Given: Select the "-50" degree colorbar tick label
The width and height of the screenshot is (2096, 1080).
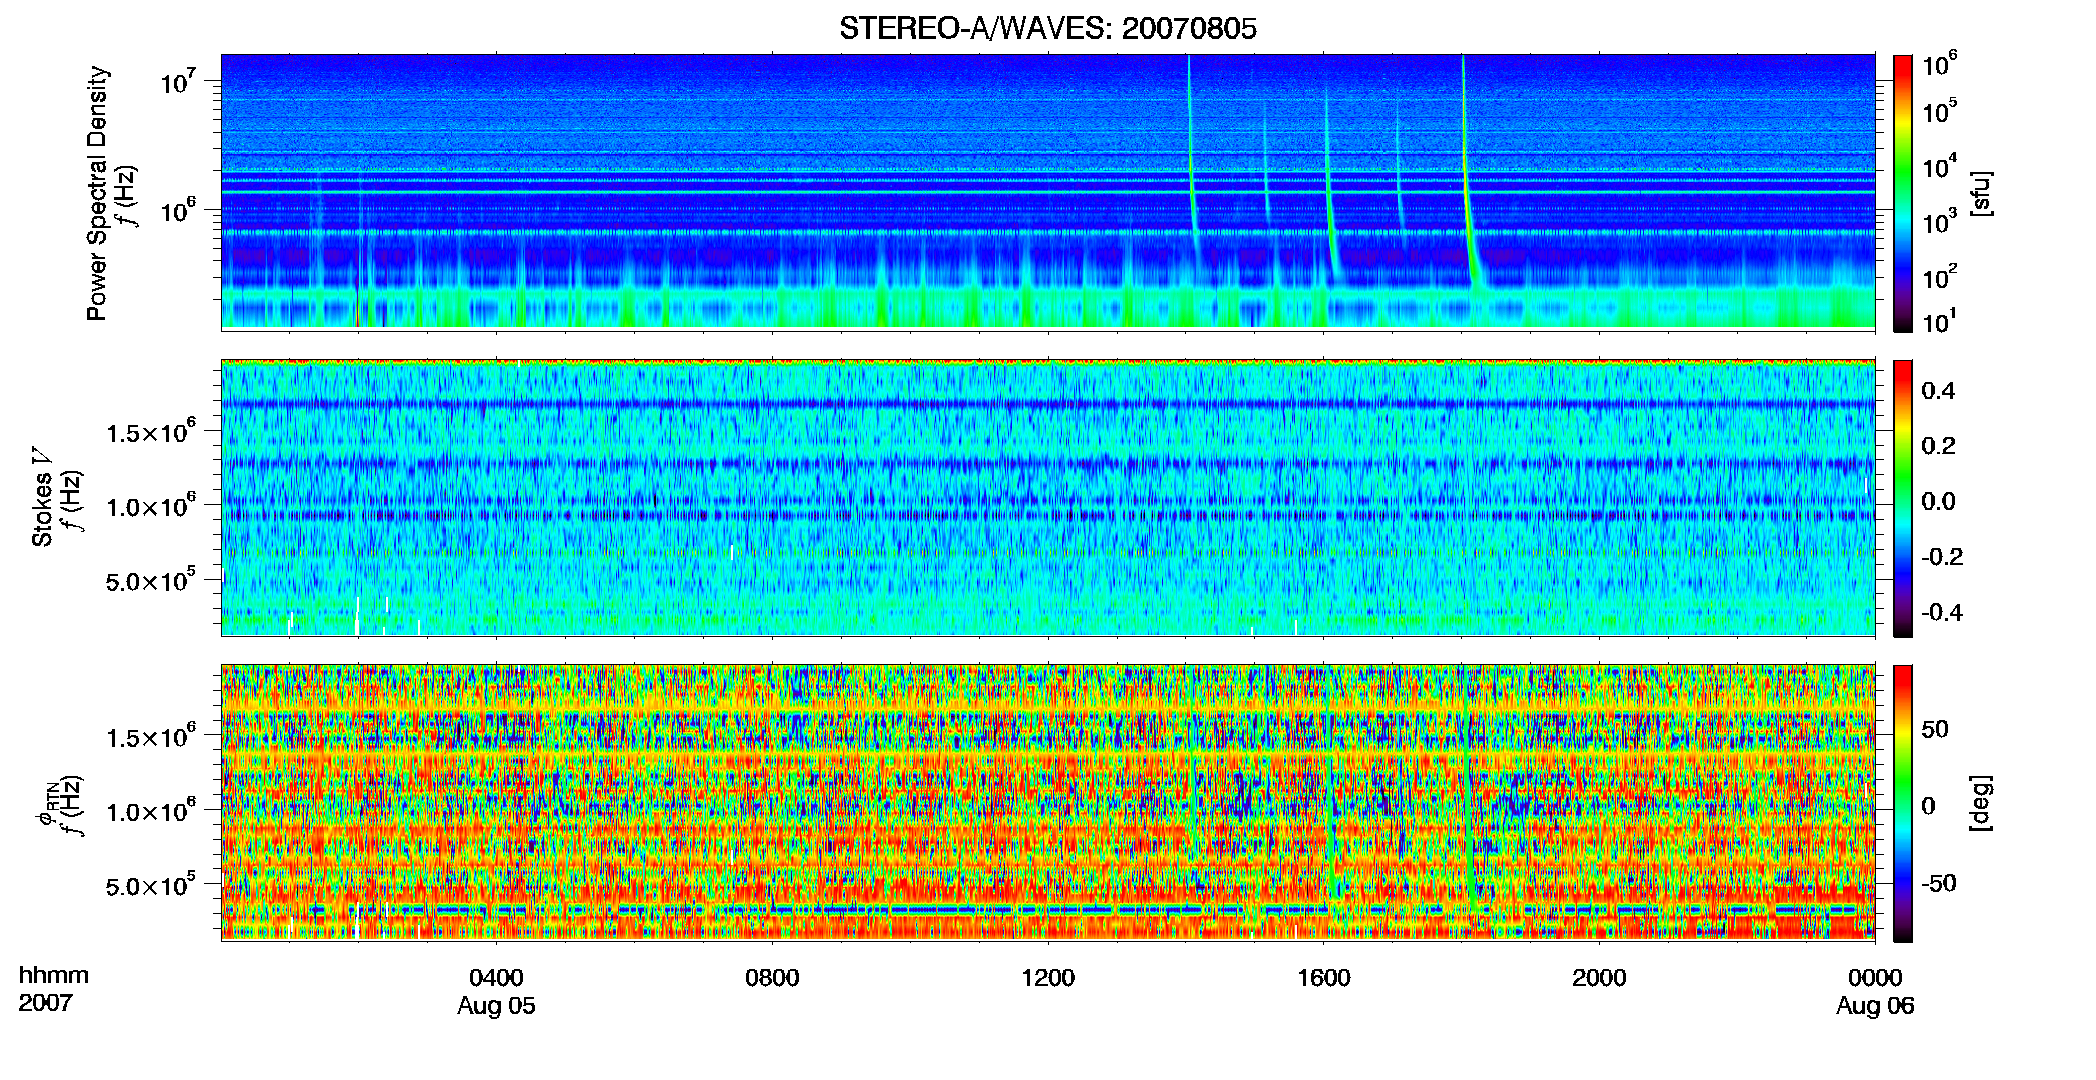Looking at the screenshot, I should (1938, 884).
